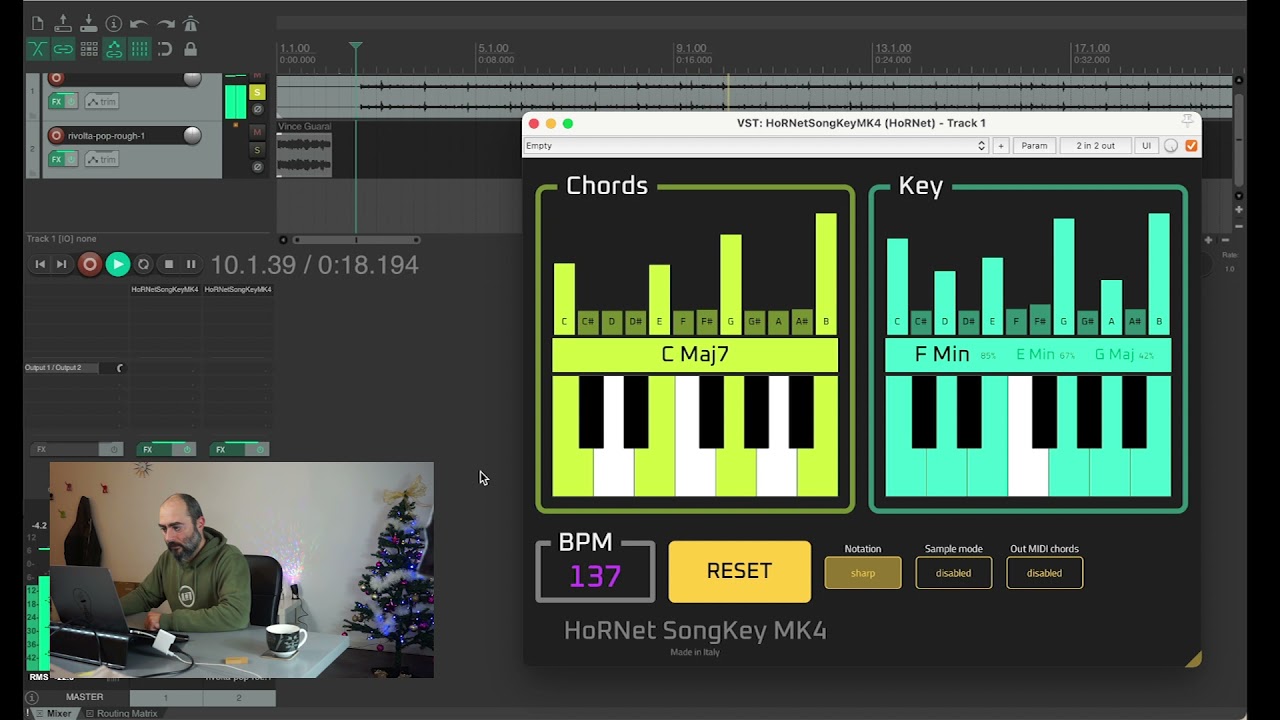
Task: Go to project start transport button
Action: (40, 264)
